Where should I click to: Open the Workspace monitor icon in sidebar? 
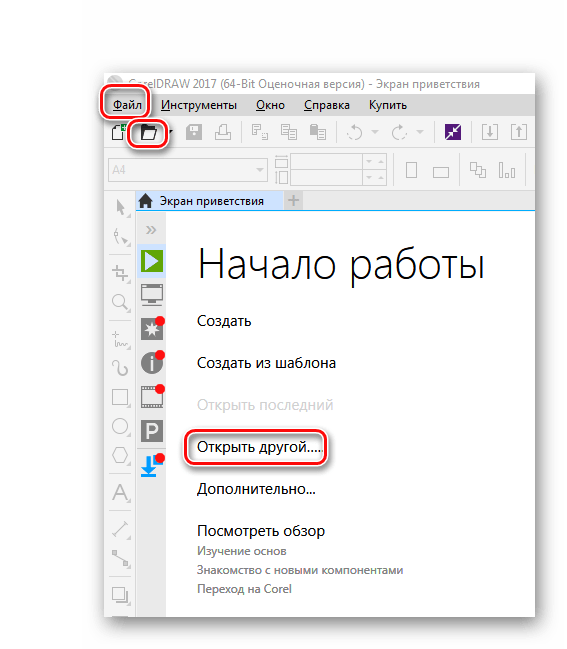coord(152,295)
